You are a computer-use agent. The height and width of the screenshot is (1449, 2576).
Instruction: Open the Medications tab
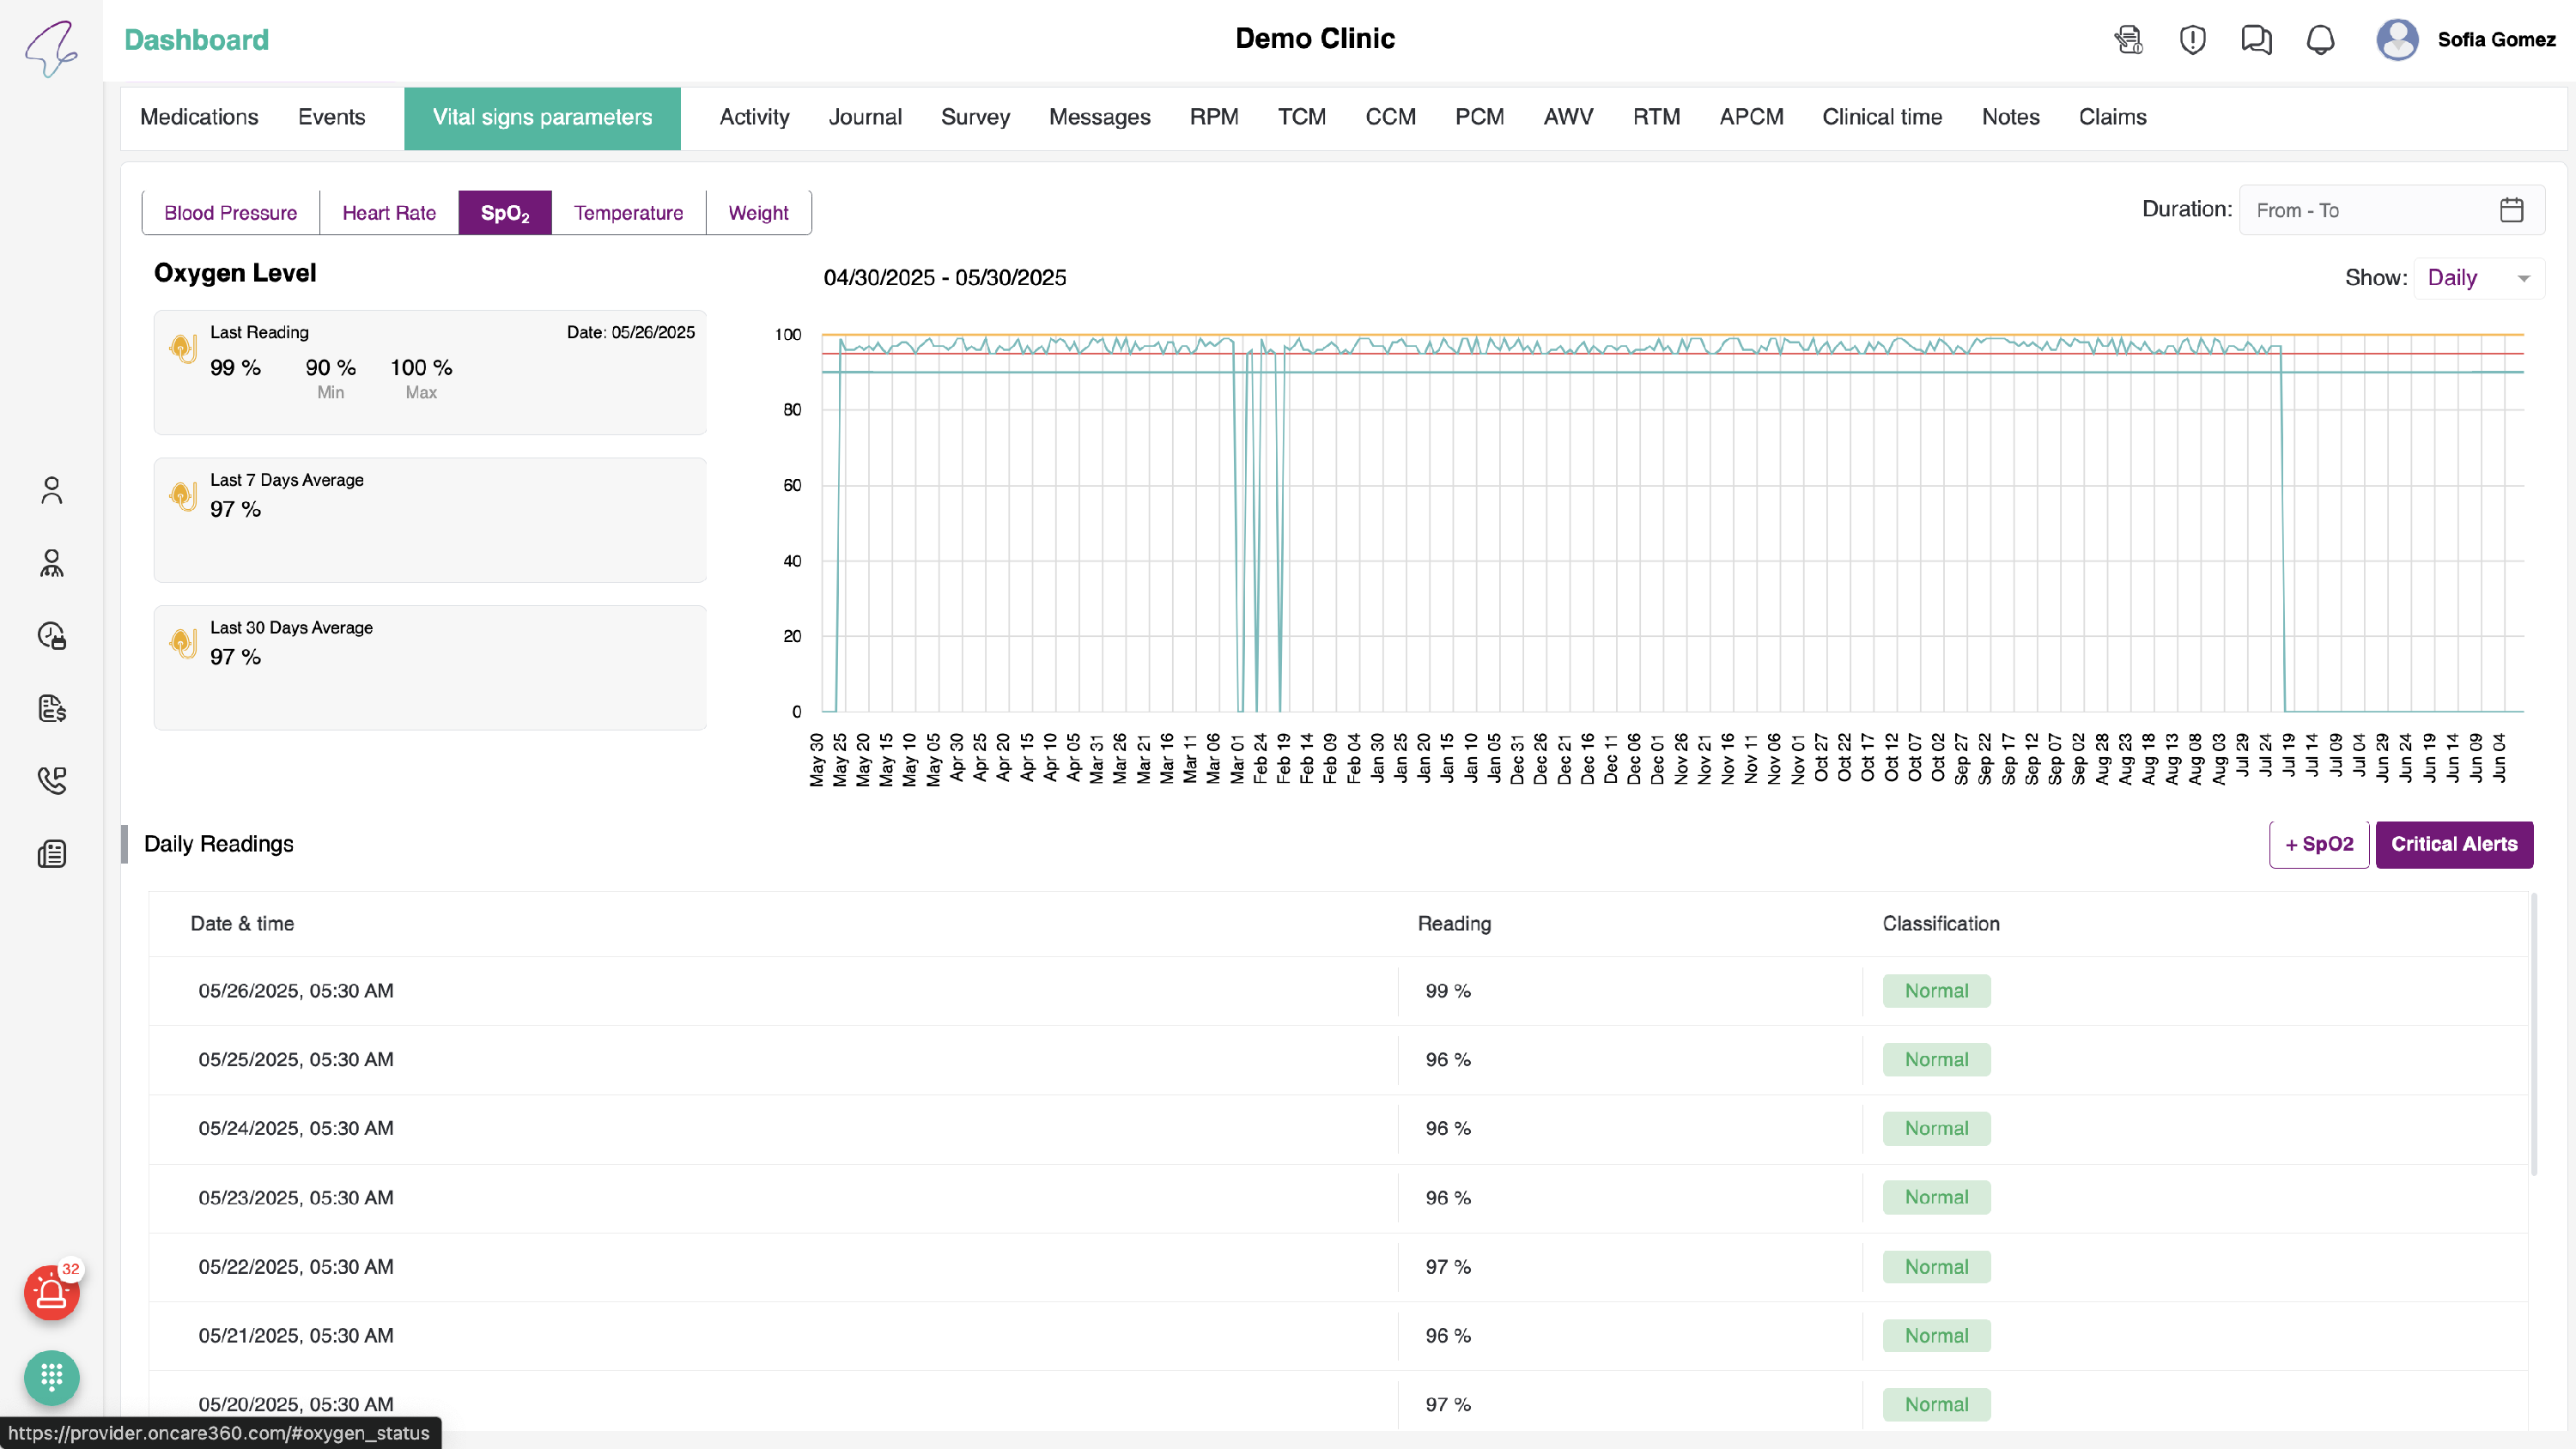[x=199, y=117]
